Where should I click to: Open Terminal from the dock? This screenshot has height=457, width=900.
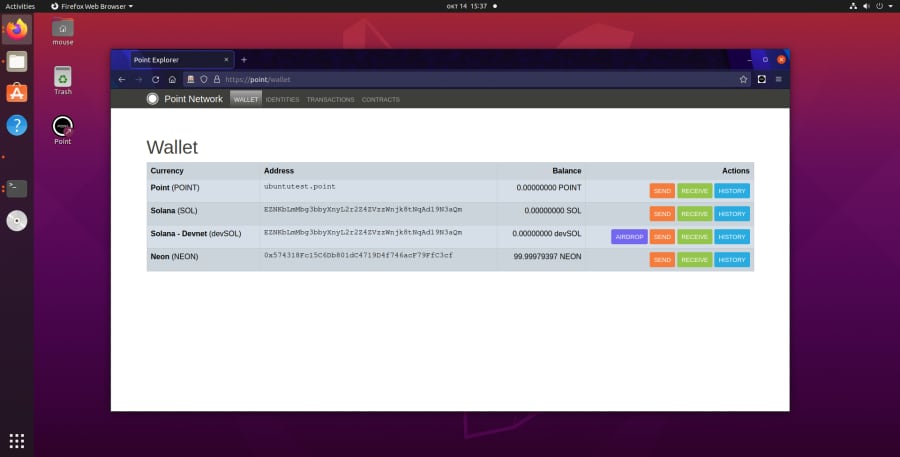[17, 188]
